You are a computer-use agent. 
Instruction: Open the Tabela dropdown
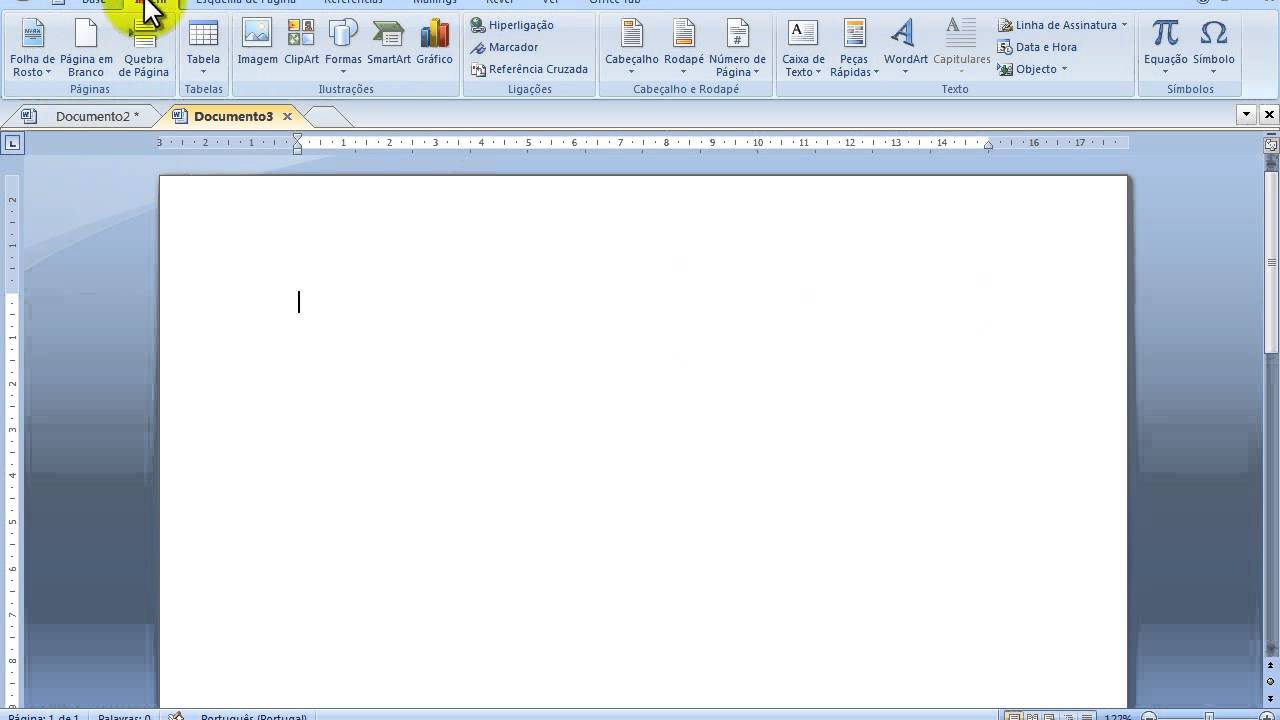point(203,48)
